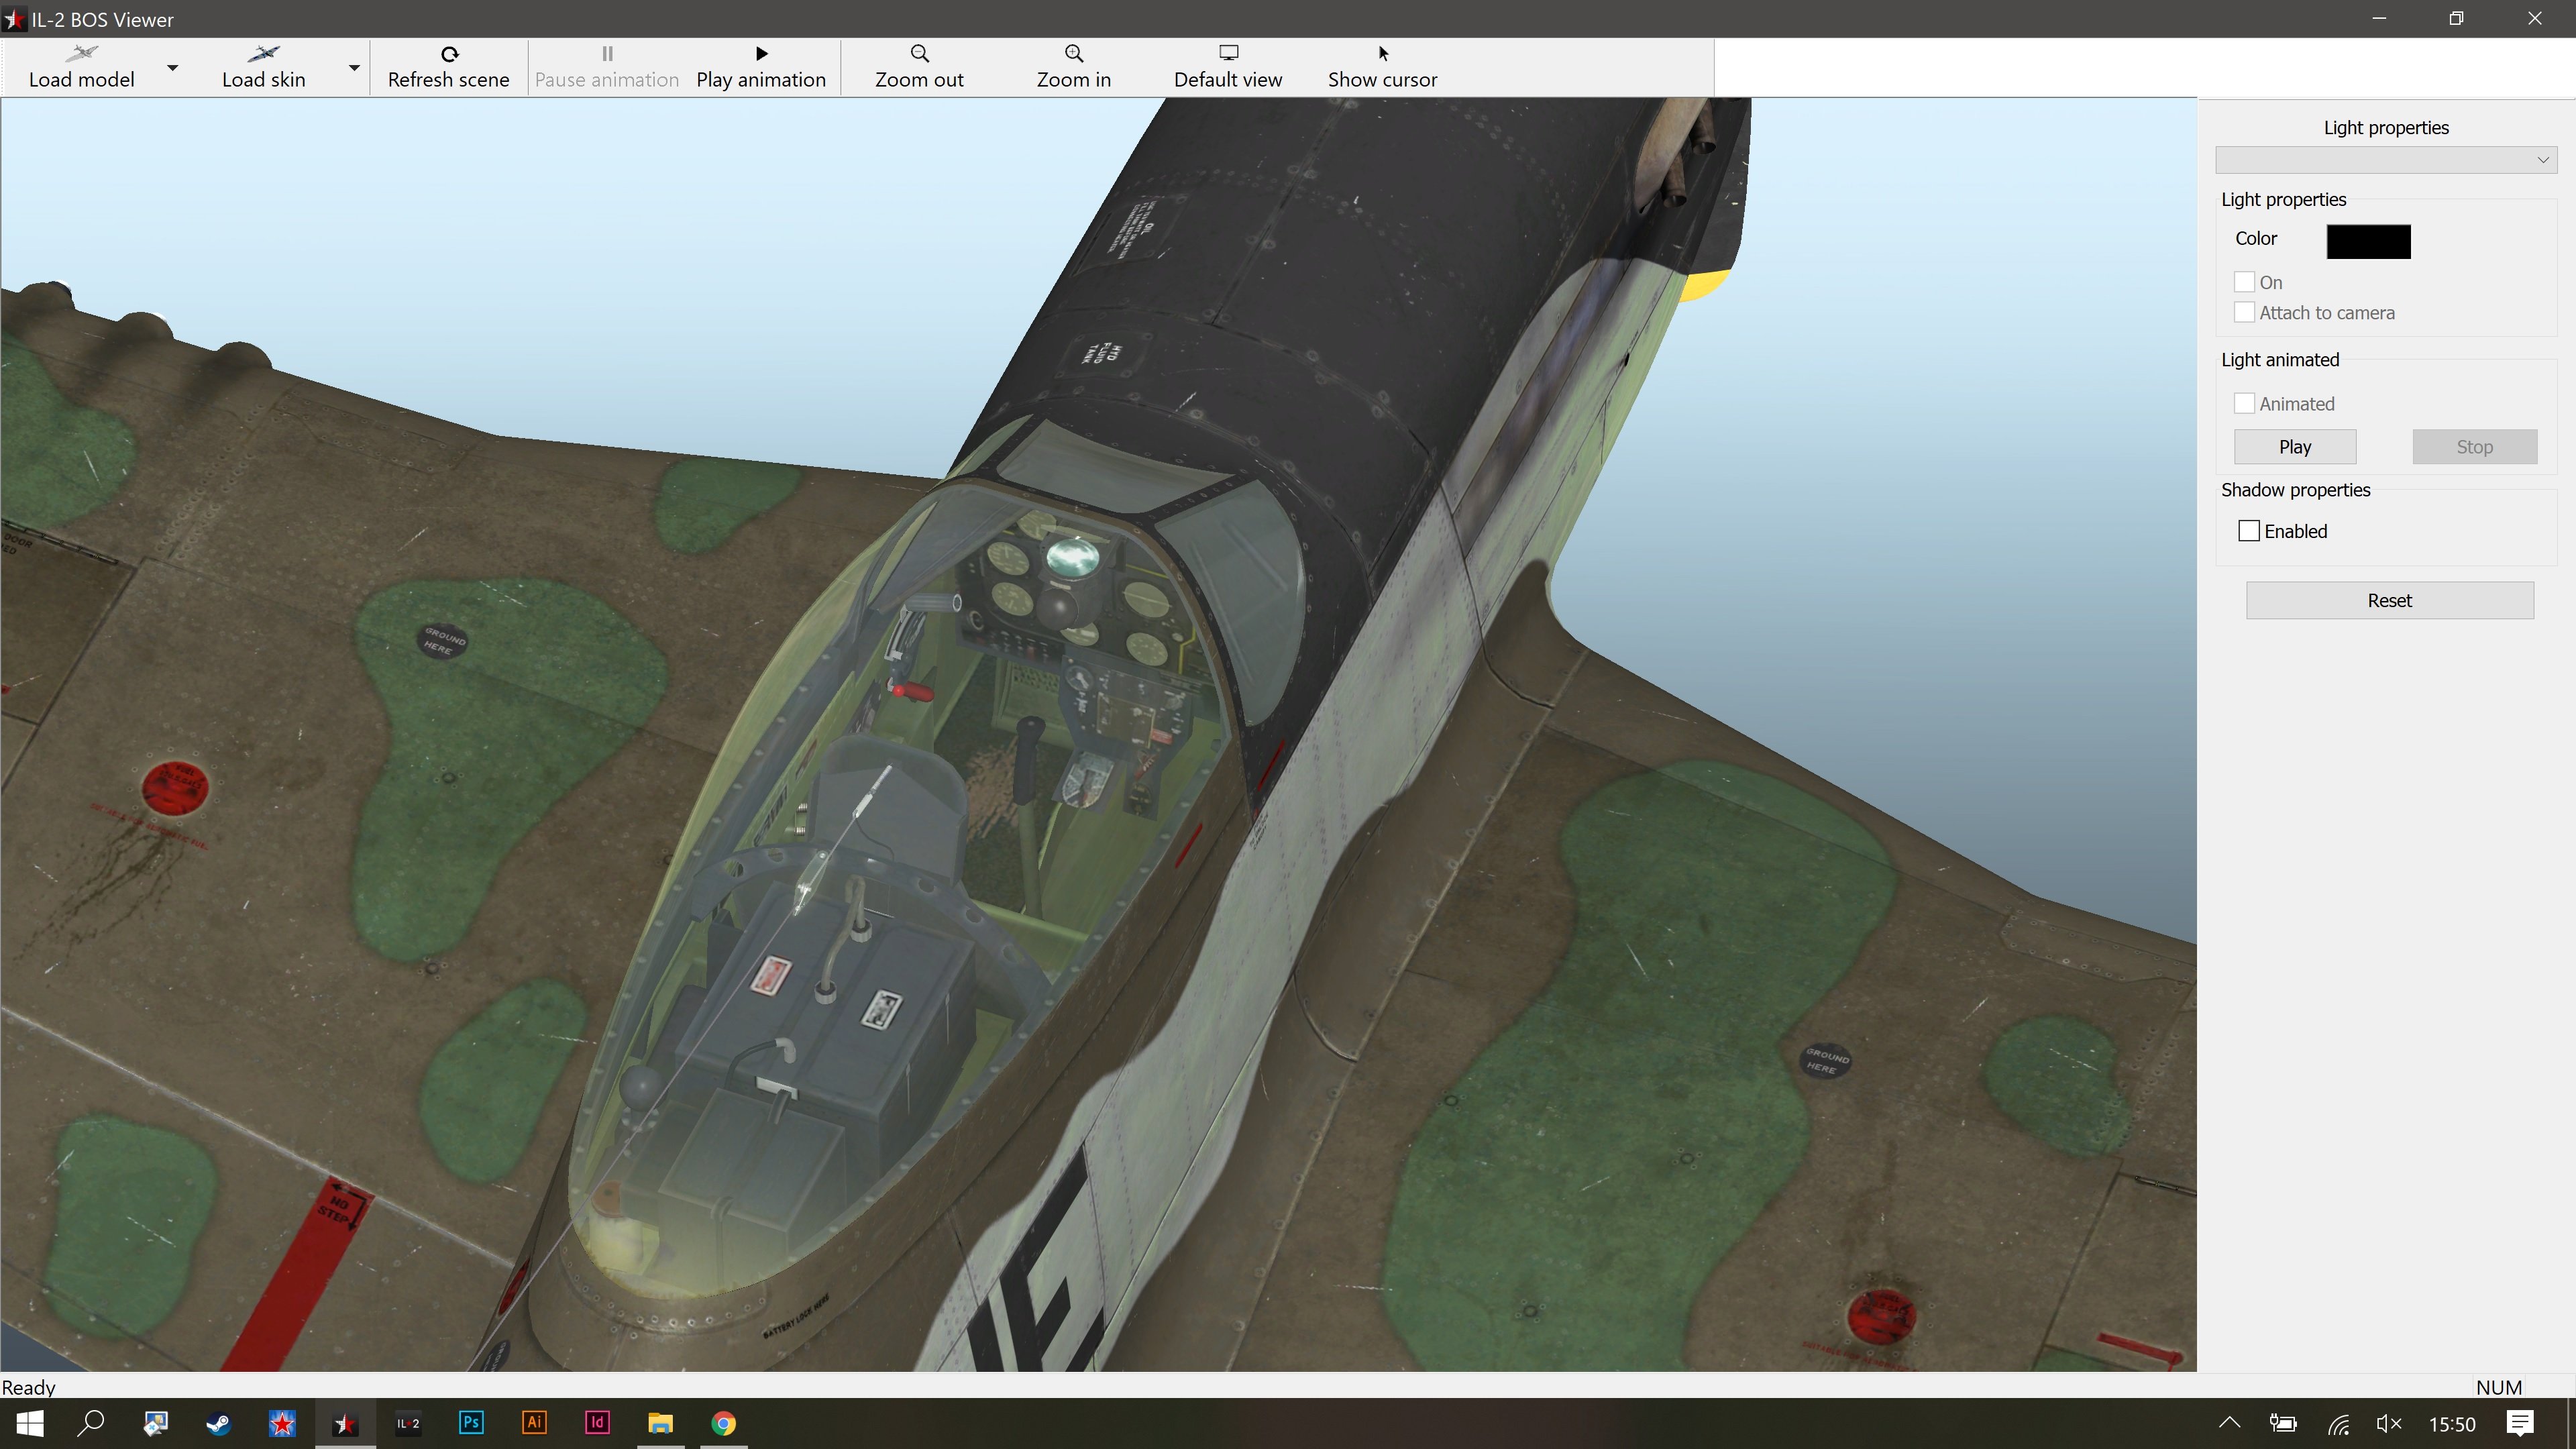Open the black light Color swatch
Viewport: 2576px width, 1449px height.
2368,241
